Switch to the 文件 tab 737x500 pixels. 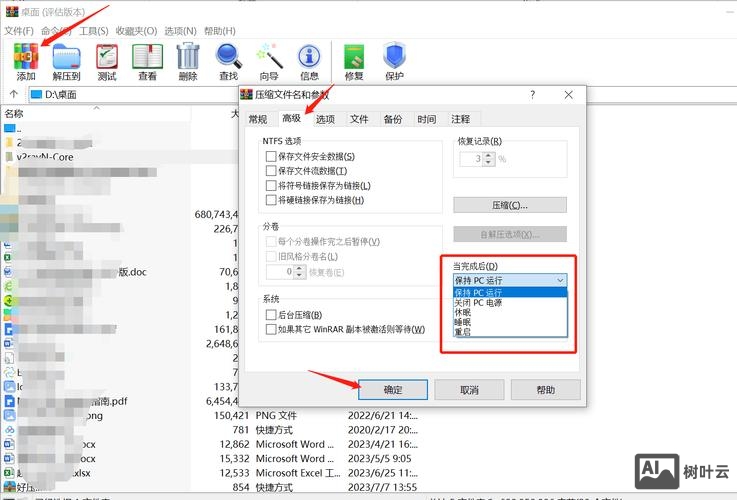click(359, 119)
